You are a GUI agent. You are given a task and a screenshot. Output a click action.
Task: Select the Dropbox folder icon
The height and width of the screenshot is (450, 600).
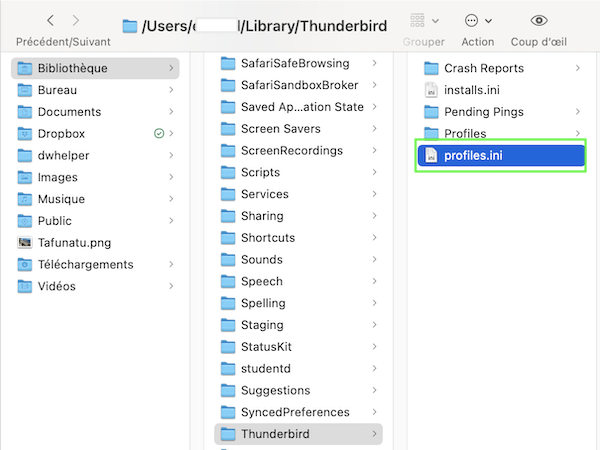(25, 134)
